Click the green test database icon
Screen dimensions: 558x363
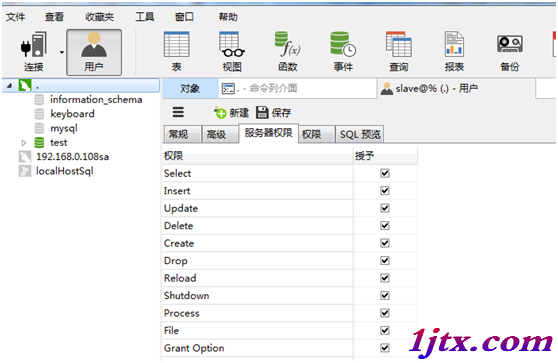[39, 143]
